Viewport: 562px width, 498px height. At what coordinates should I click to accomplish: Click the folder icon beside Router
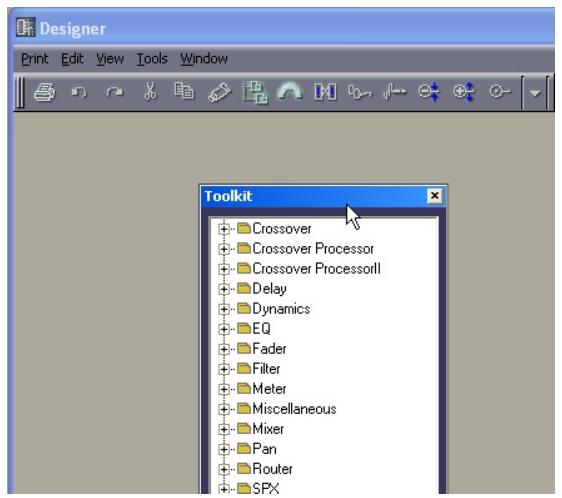click(244, 469)
